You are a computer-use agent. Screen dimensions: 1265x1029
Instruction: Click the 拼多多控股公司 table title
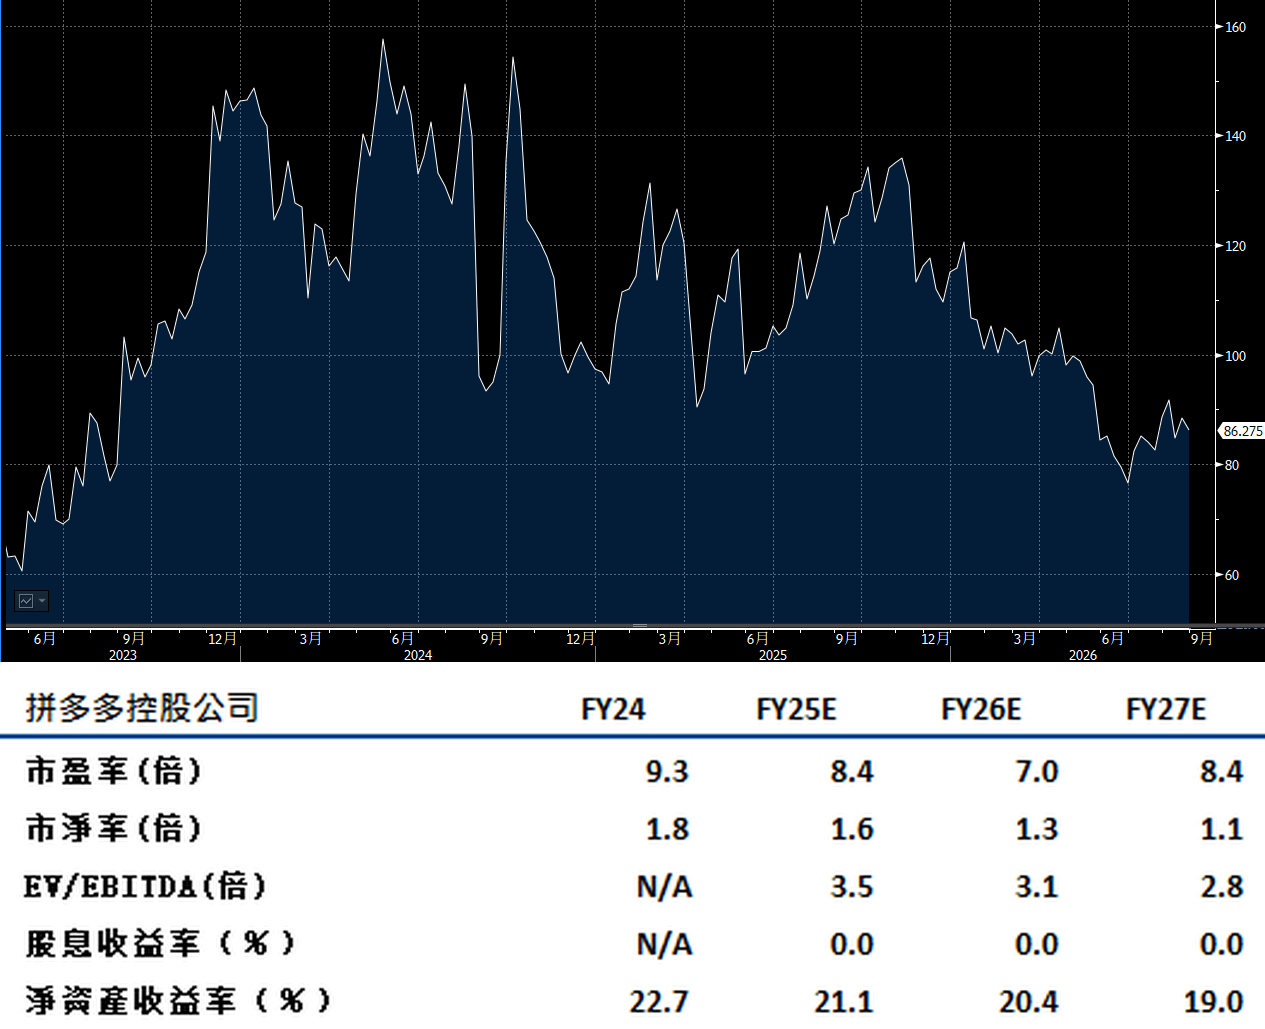(142, 708)
